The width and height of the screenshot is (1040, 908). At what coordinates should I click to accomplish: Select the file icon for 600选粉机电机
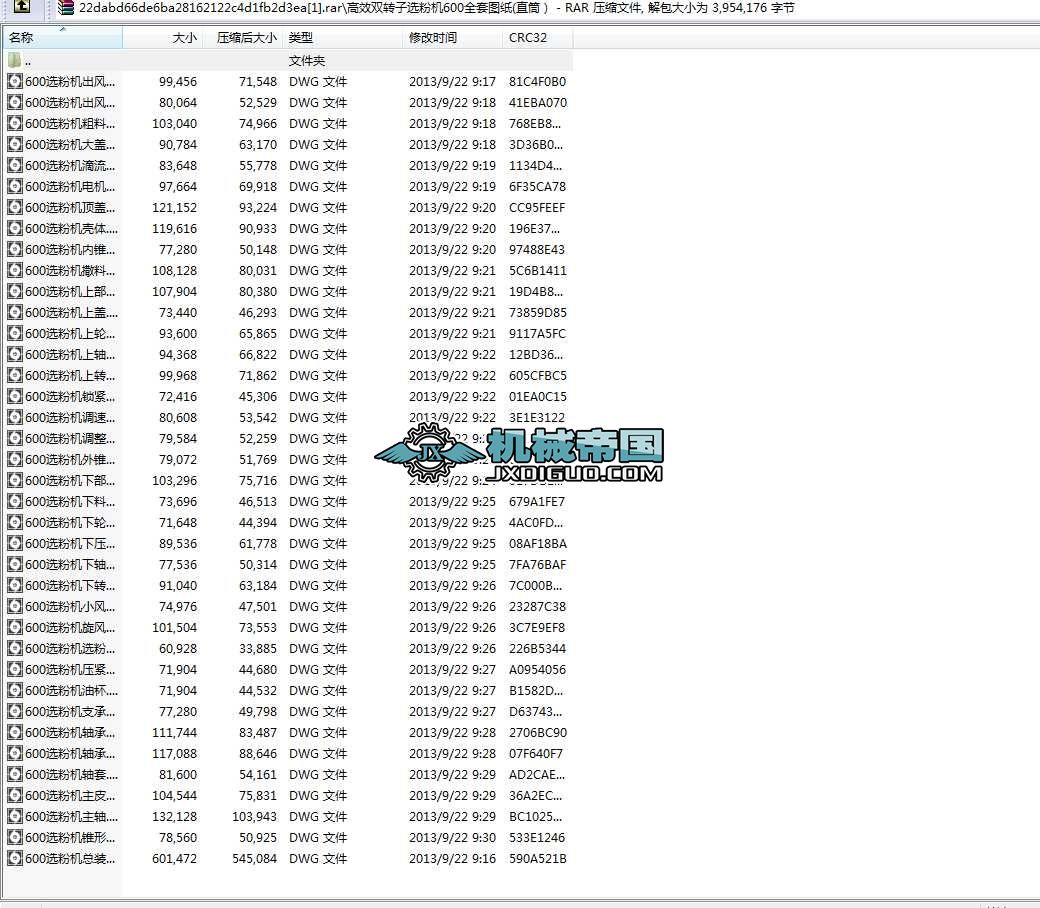click(x=15, y=186)
